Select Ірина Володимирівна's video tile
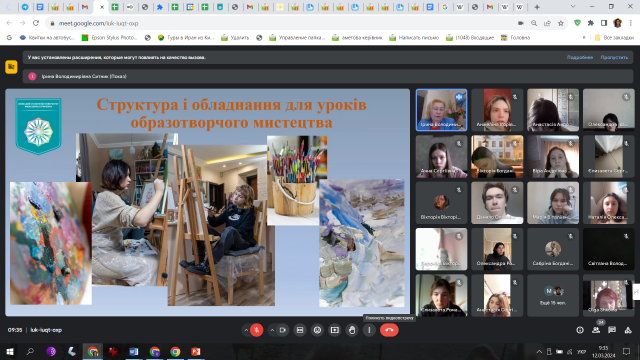 [x=441, y=110]
